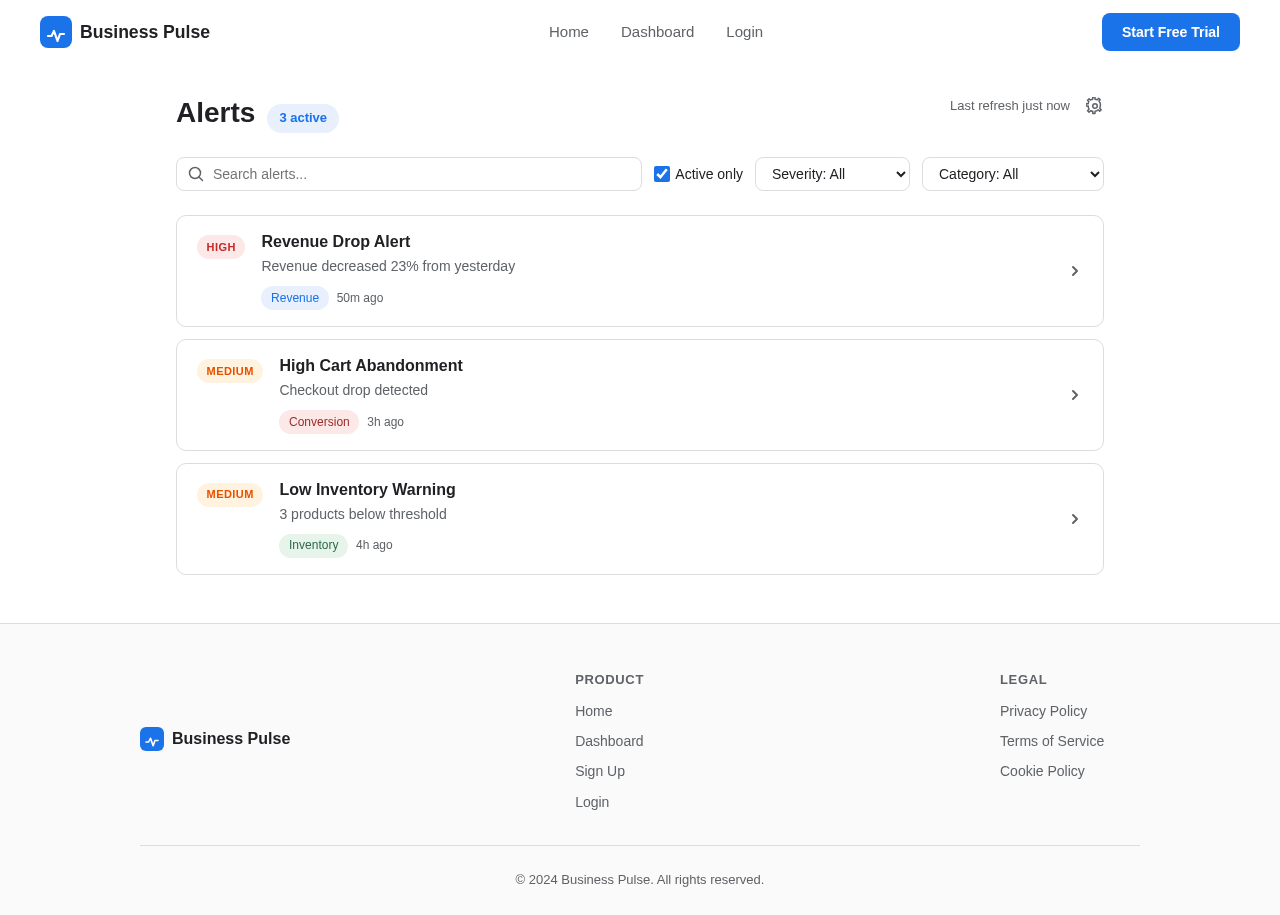The image size is (1280, 915).
Task: Click the footer Login link
Action: [592, 802]
